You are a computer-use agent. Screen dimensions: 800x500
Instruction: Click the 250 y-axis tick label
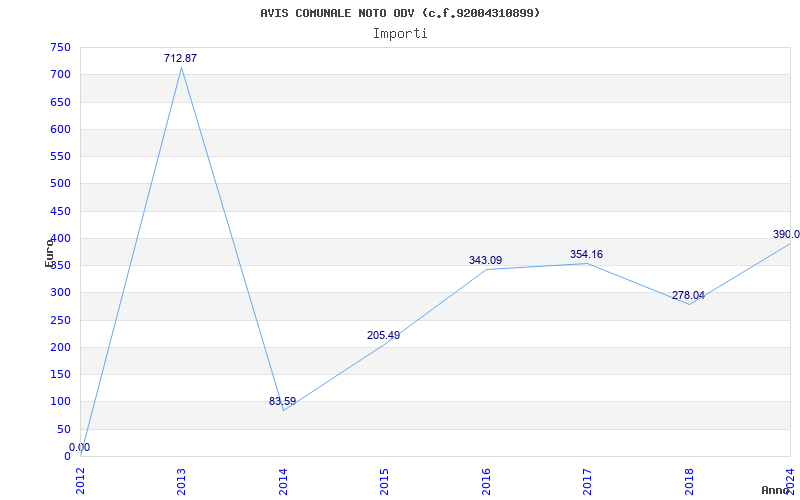coord(60,320)
